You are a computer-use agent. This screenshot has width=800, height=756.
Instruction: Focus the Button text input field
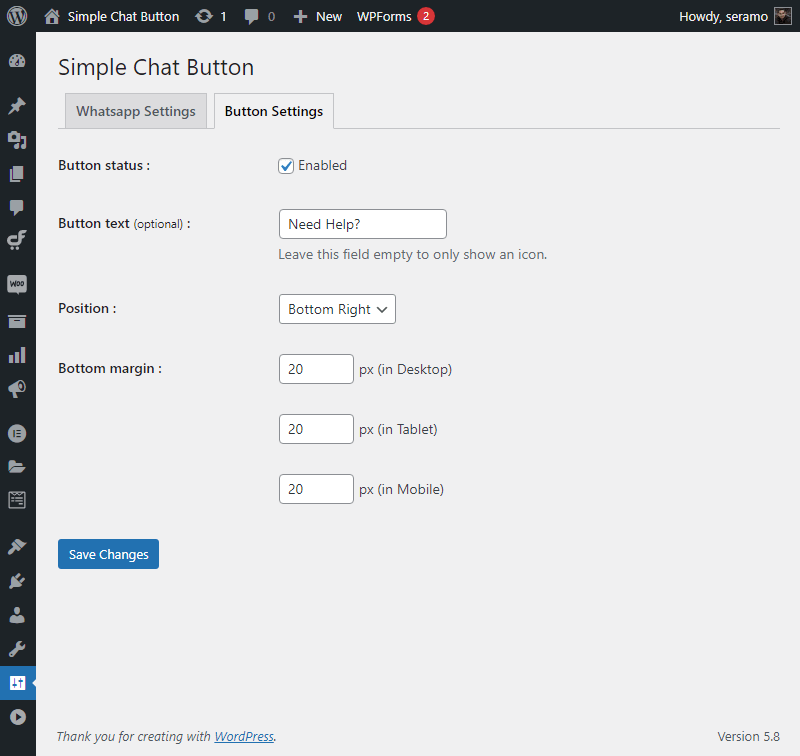point(363,224)
